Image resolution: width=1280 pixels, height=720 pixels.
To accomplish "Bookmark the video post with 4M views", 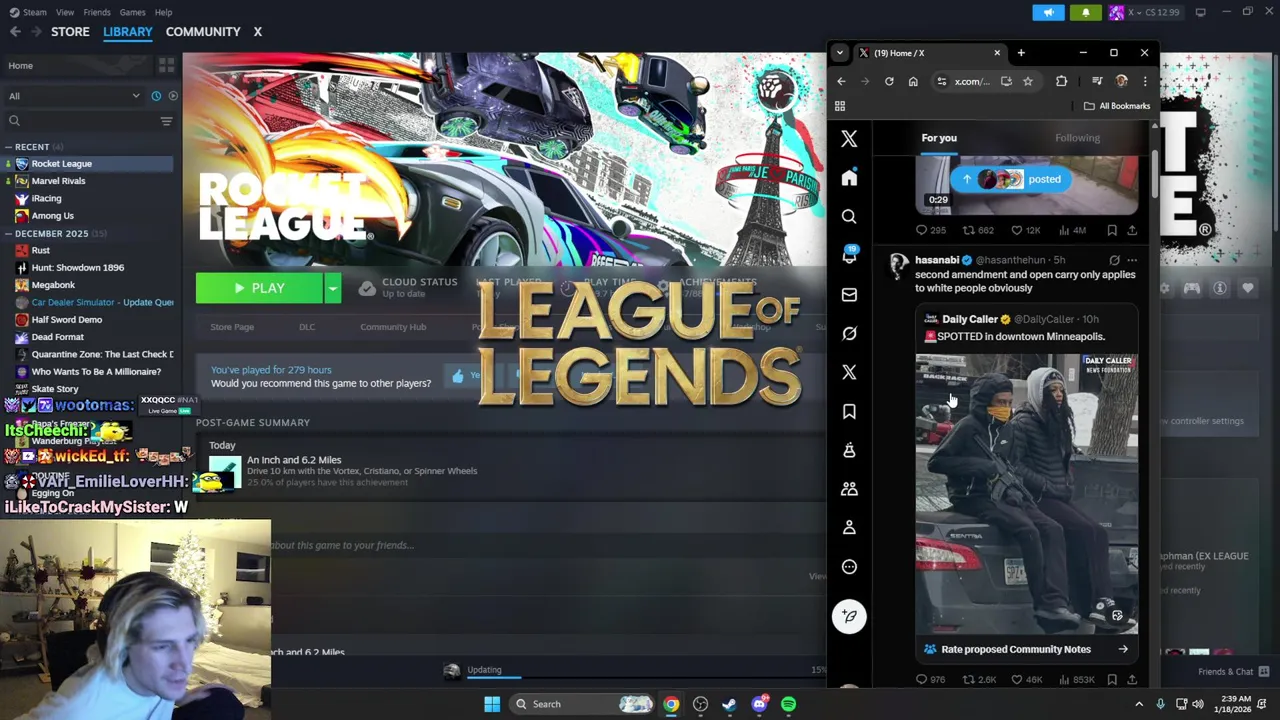I will 1111,230.
